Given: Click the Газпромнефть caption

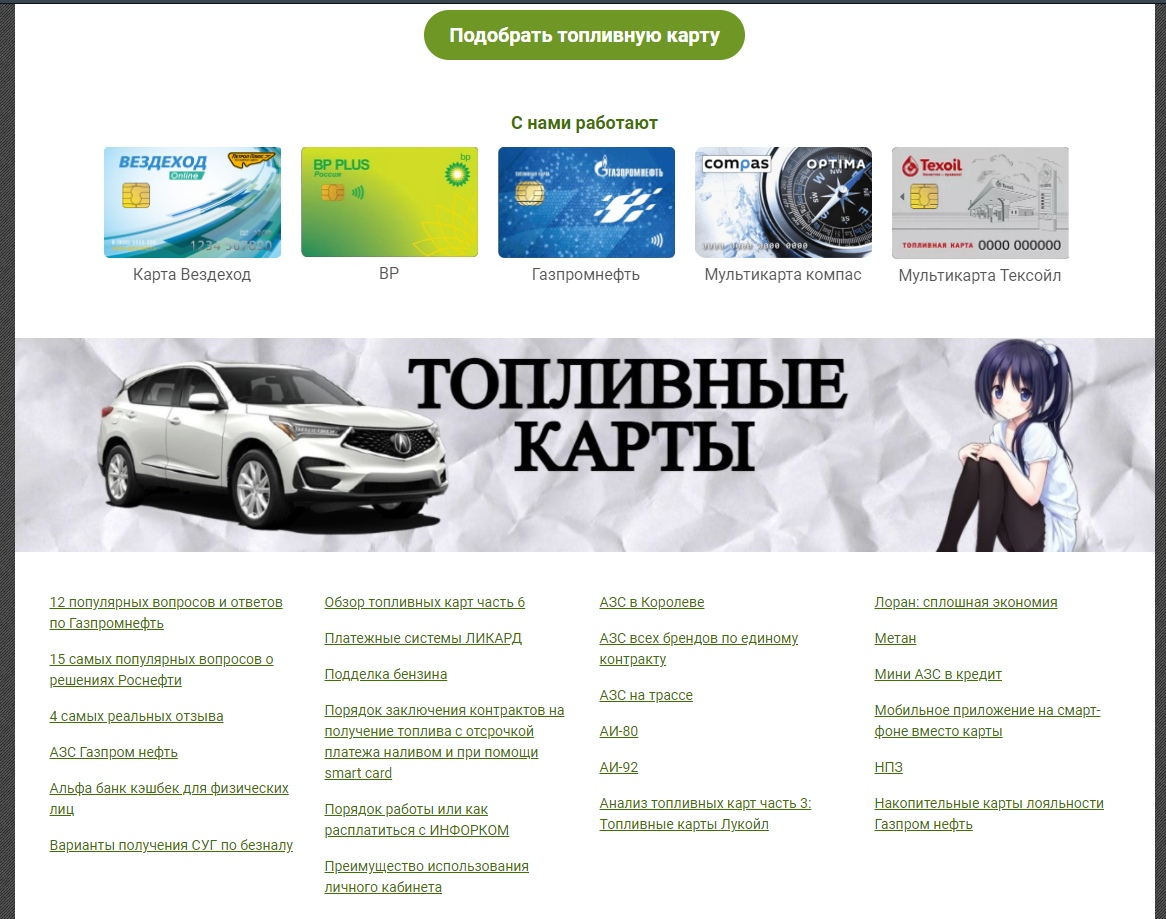Looking at the screenshot, I should 586,274.
